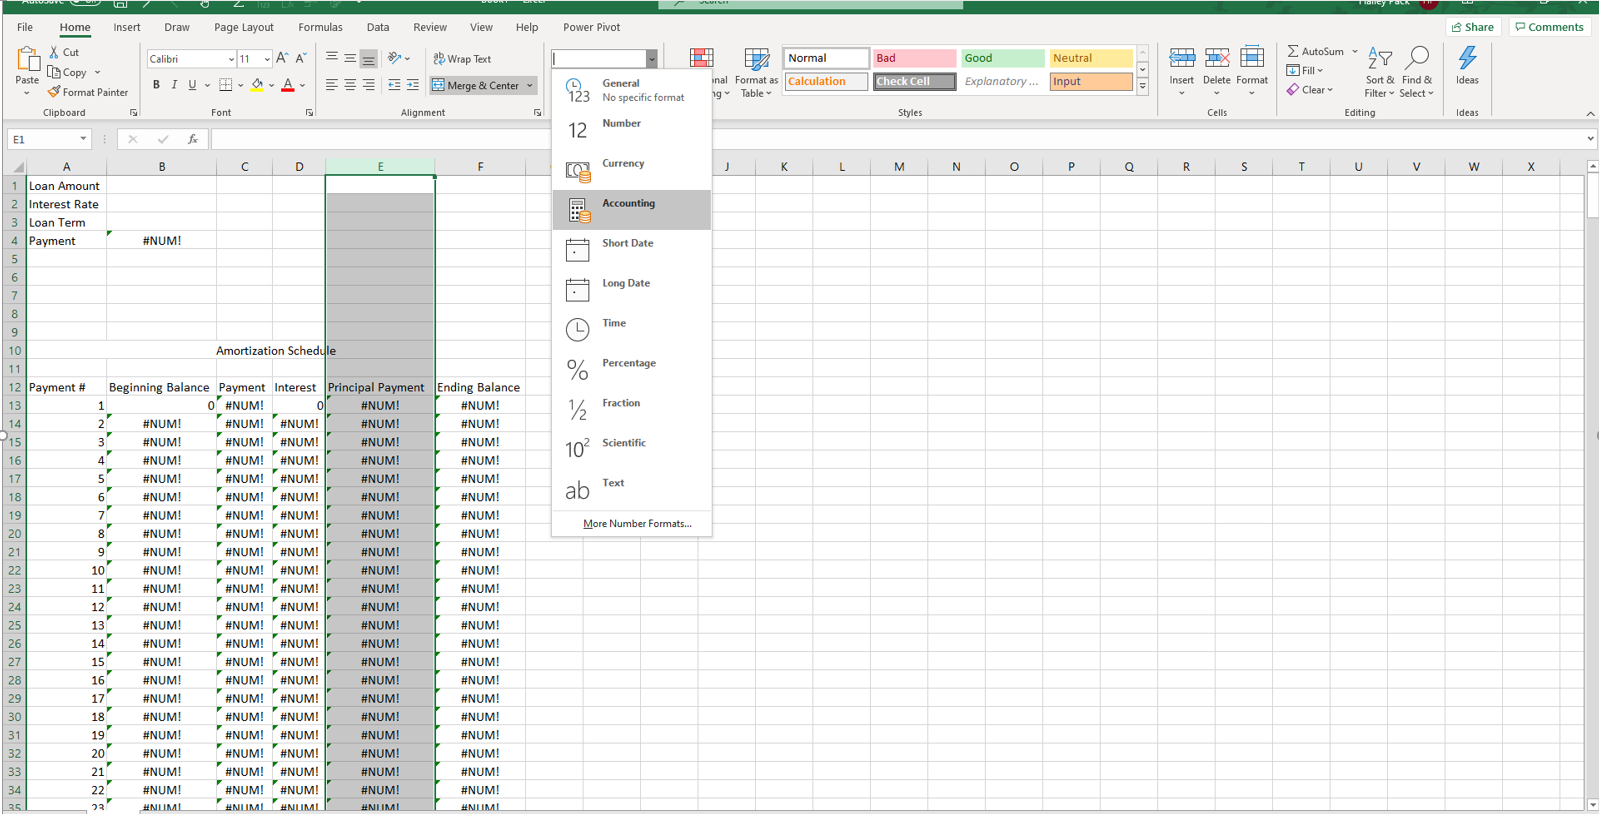
Task: Click the Share button
Action: point(1473,27)
